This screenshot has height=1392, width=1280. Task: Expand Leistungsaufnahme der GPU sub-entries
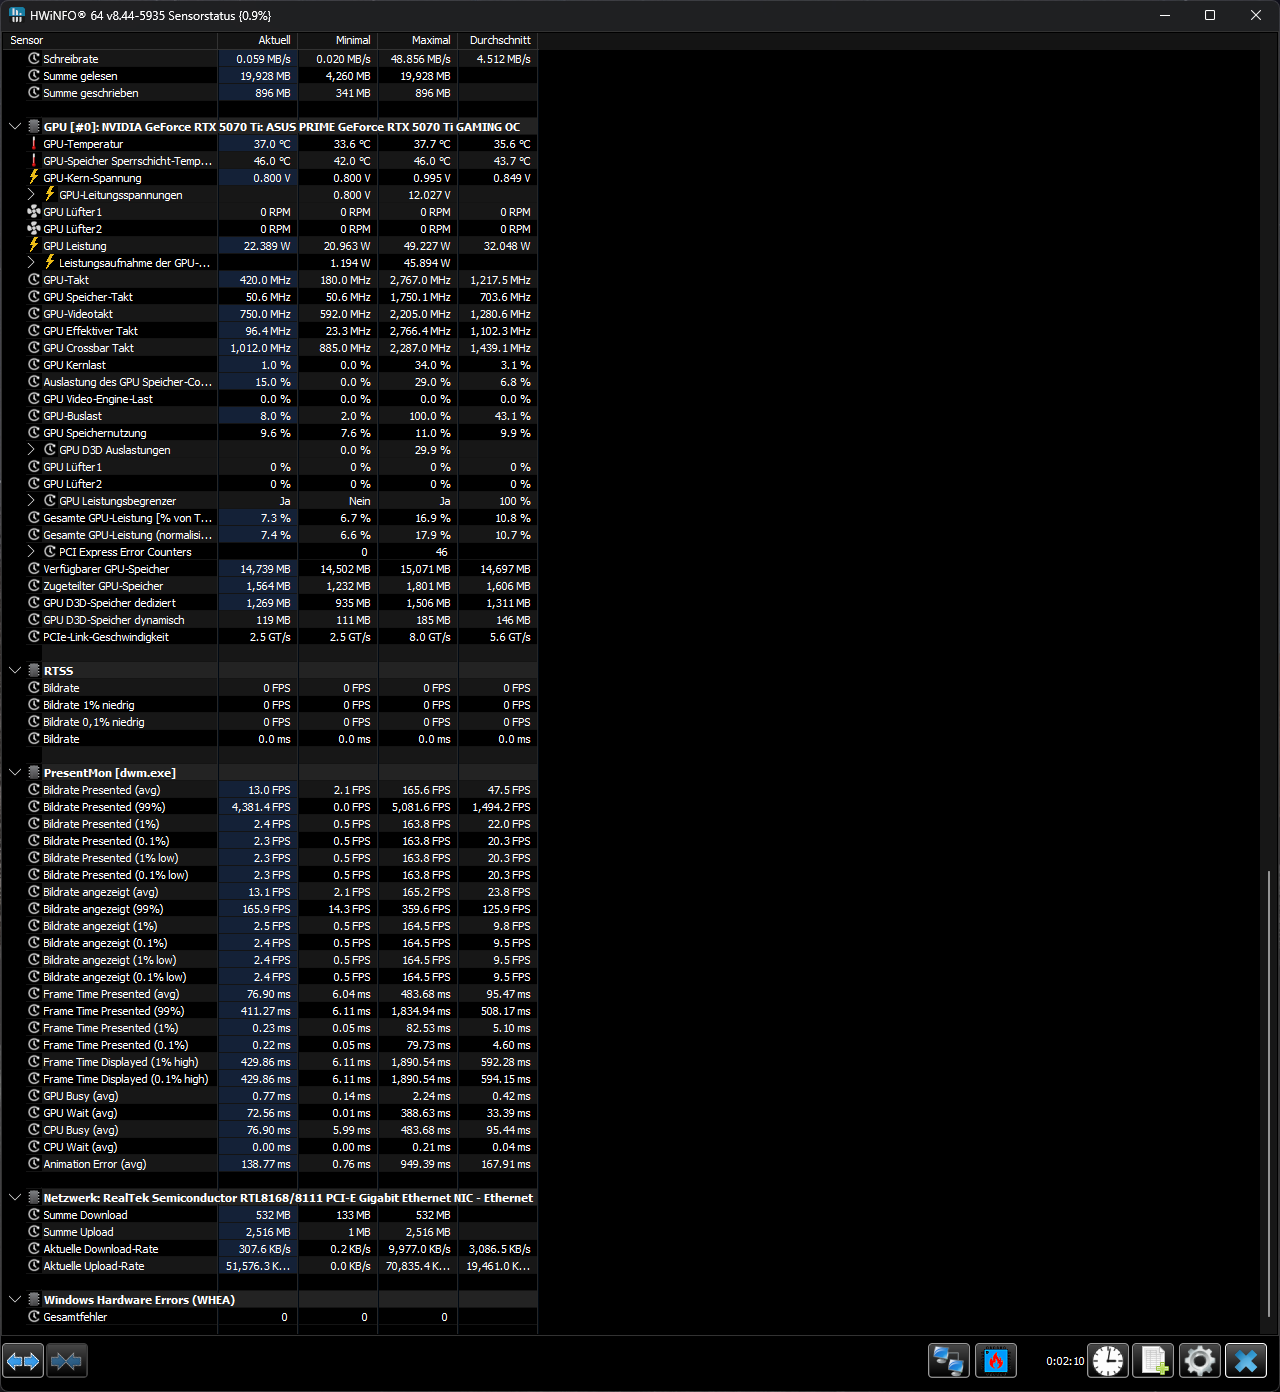click(x=31, y=263)
